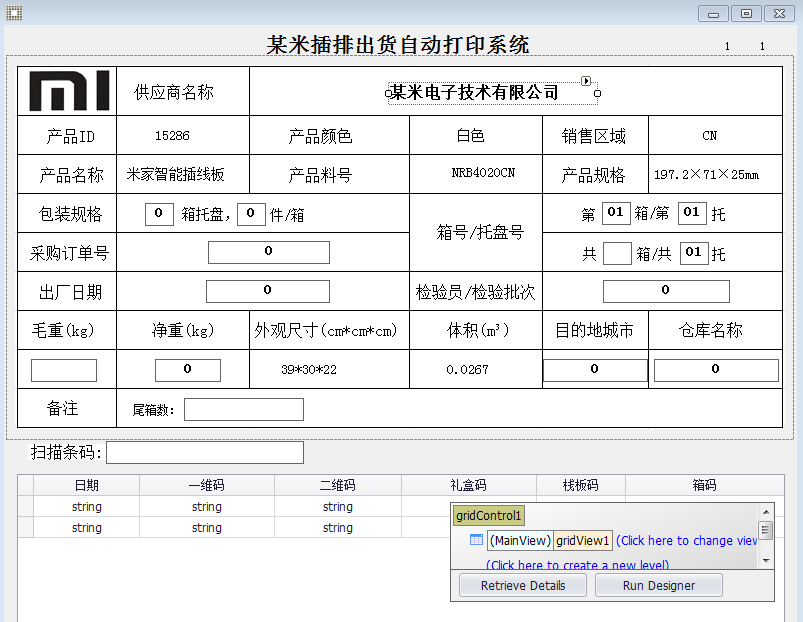Click the 尾箱数 text box
This screenshot has width=803, height=622.
point(244,410)
